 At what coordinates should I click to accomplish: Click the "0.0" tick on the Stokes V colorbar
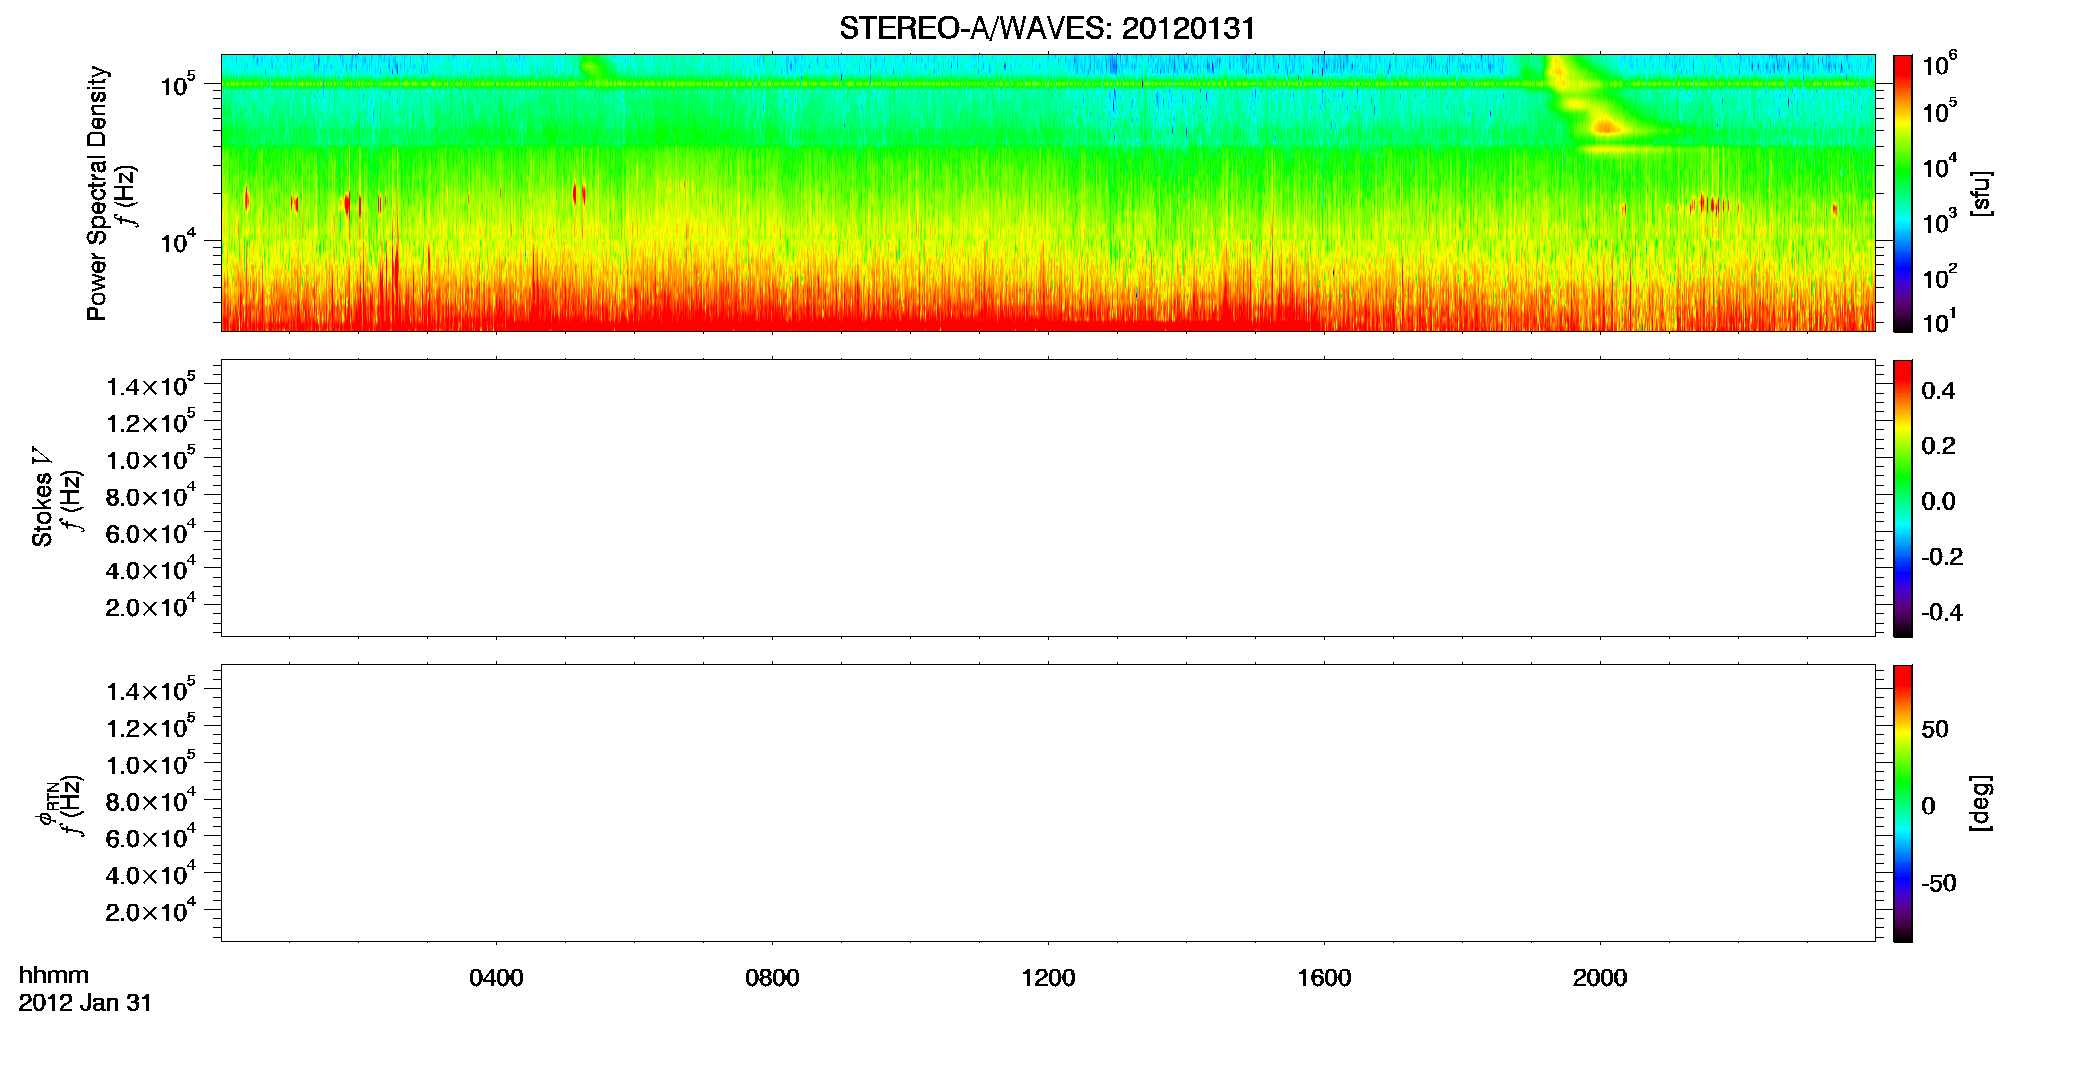(1938, 502)
